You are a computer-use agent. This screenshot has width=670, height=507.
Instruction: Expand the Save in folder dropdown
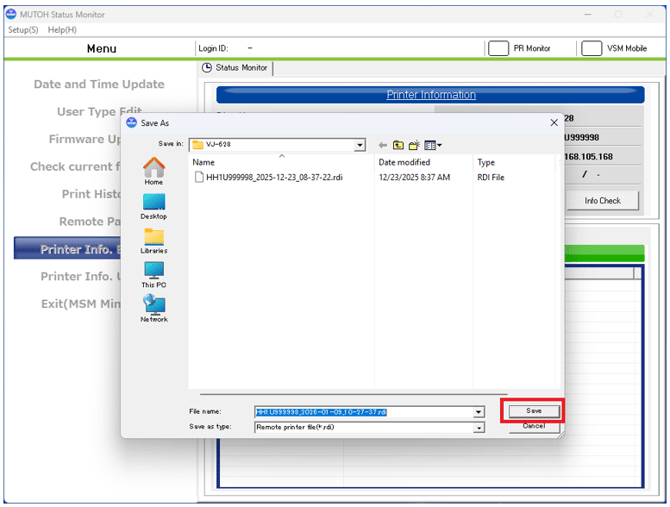point(360,145)
